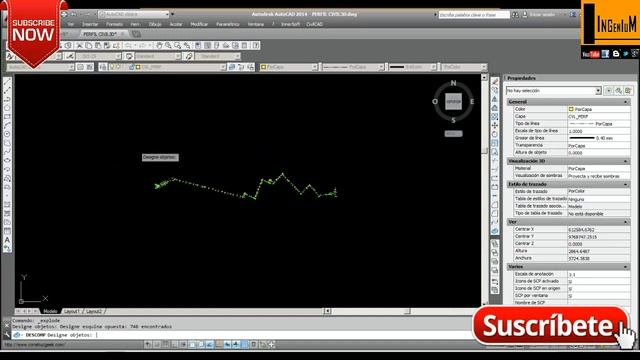640x360 pixels.
Task: Click the Grosor de línea 0.40 mm value
Action: (598, 138)
